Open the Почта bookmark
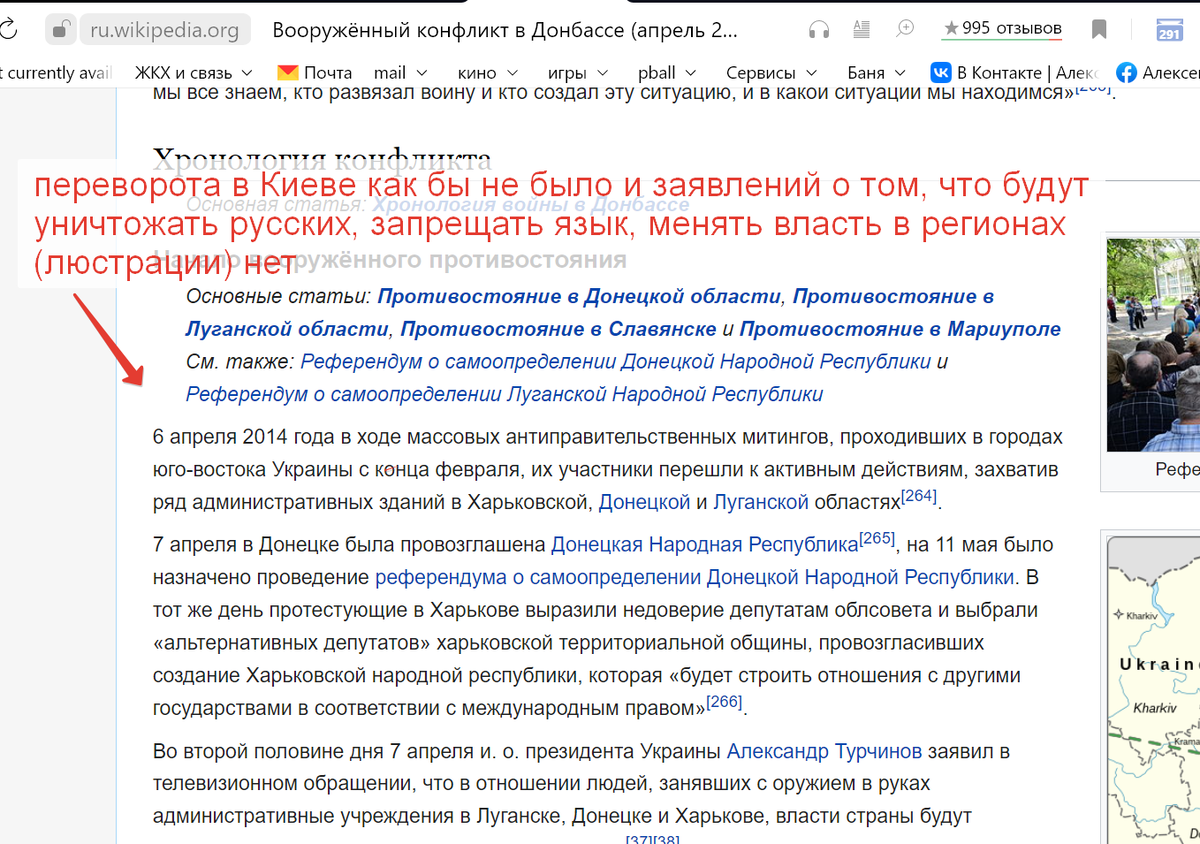Screen dimensions: 1200x844 point(315,72)
